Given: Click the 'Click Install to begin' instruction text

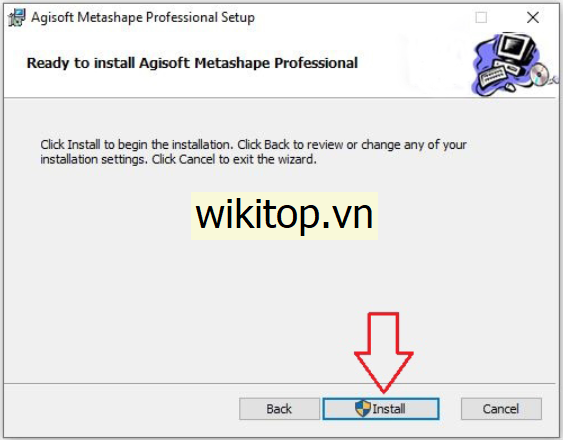Looking at the screenshot, I should tap(253, 152).
